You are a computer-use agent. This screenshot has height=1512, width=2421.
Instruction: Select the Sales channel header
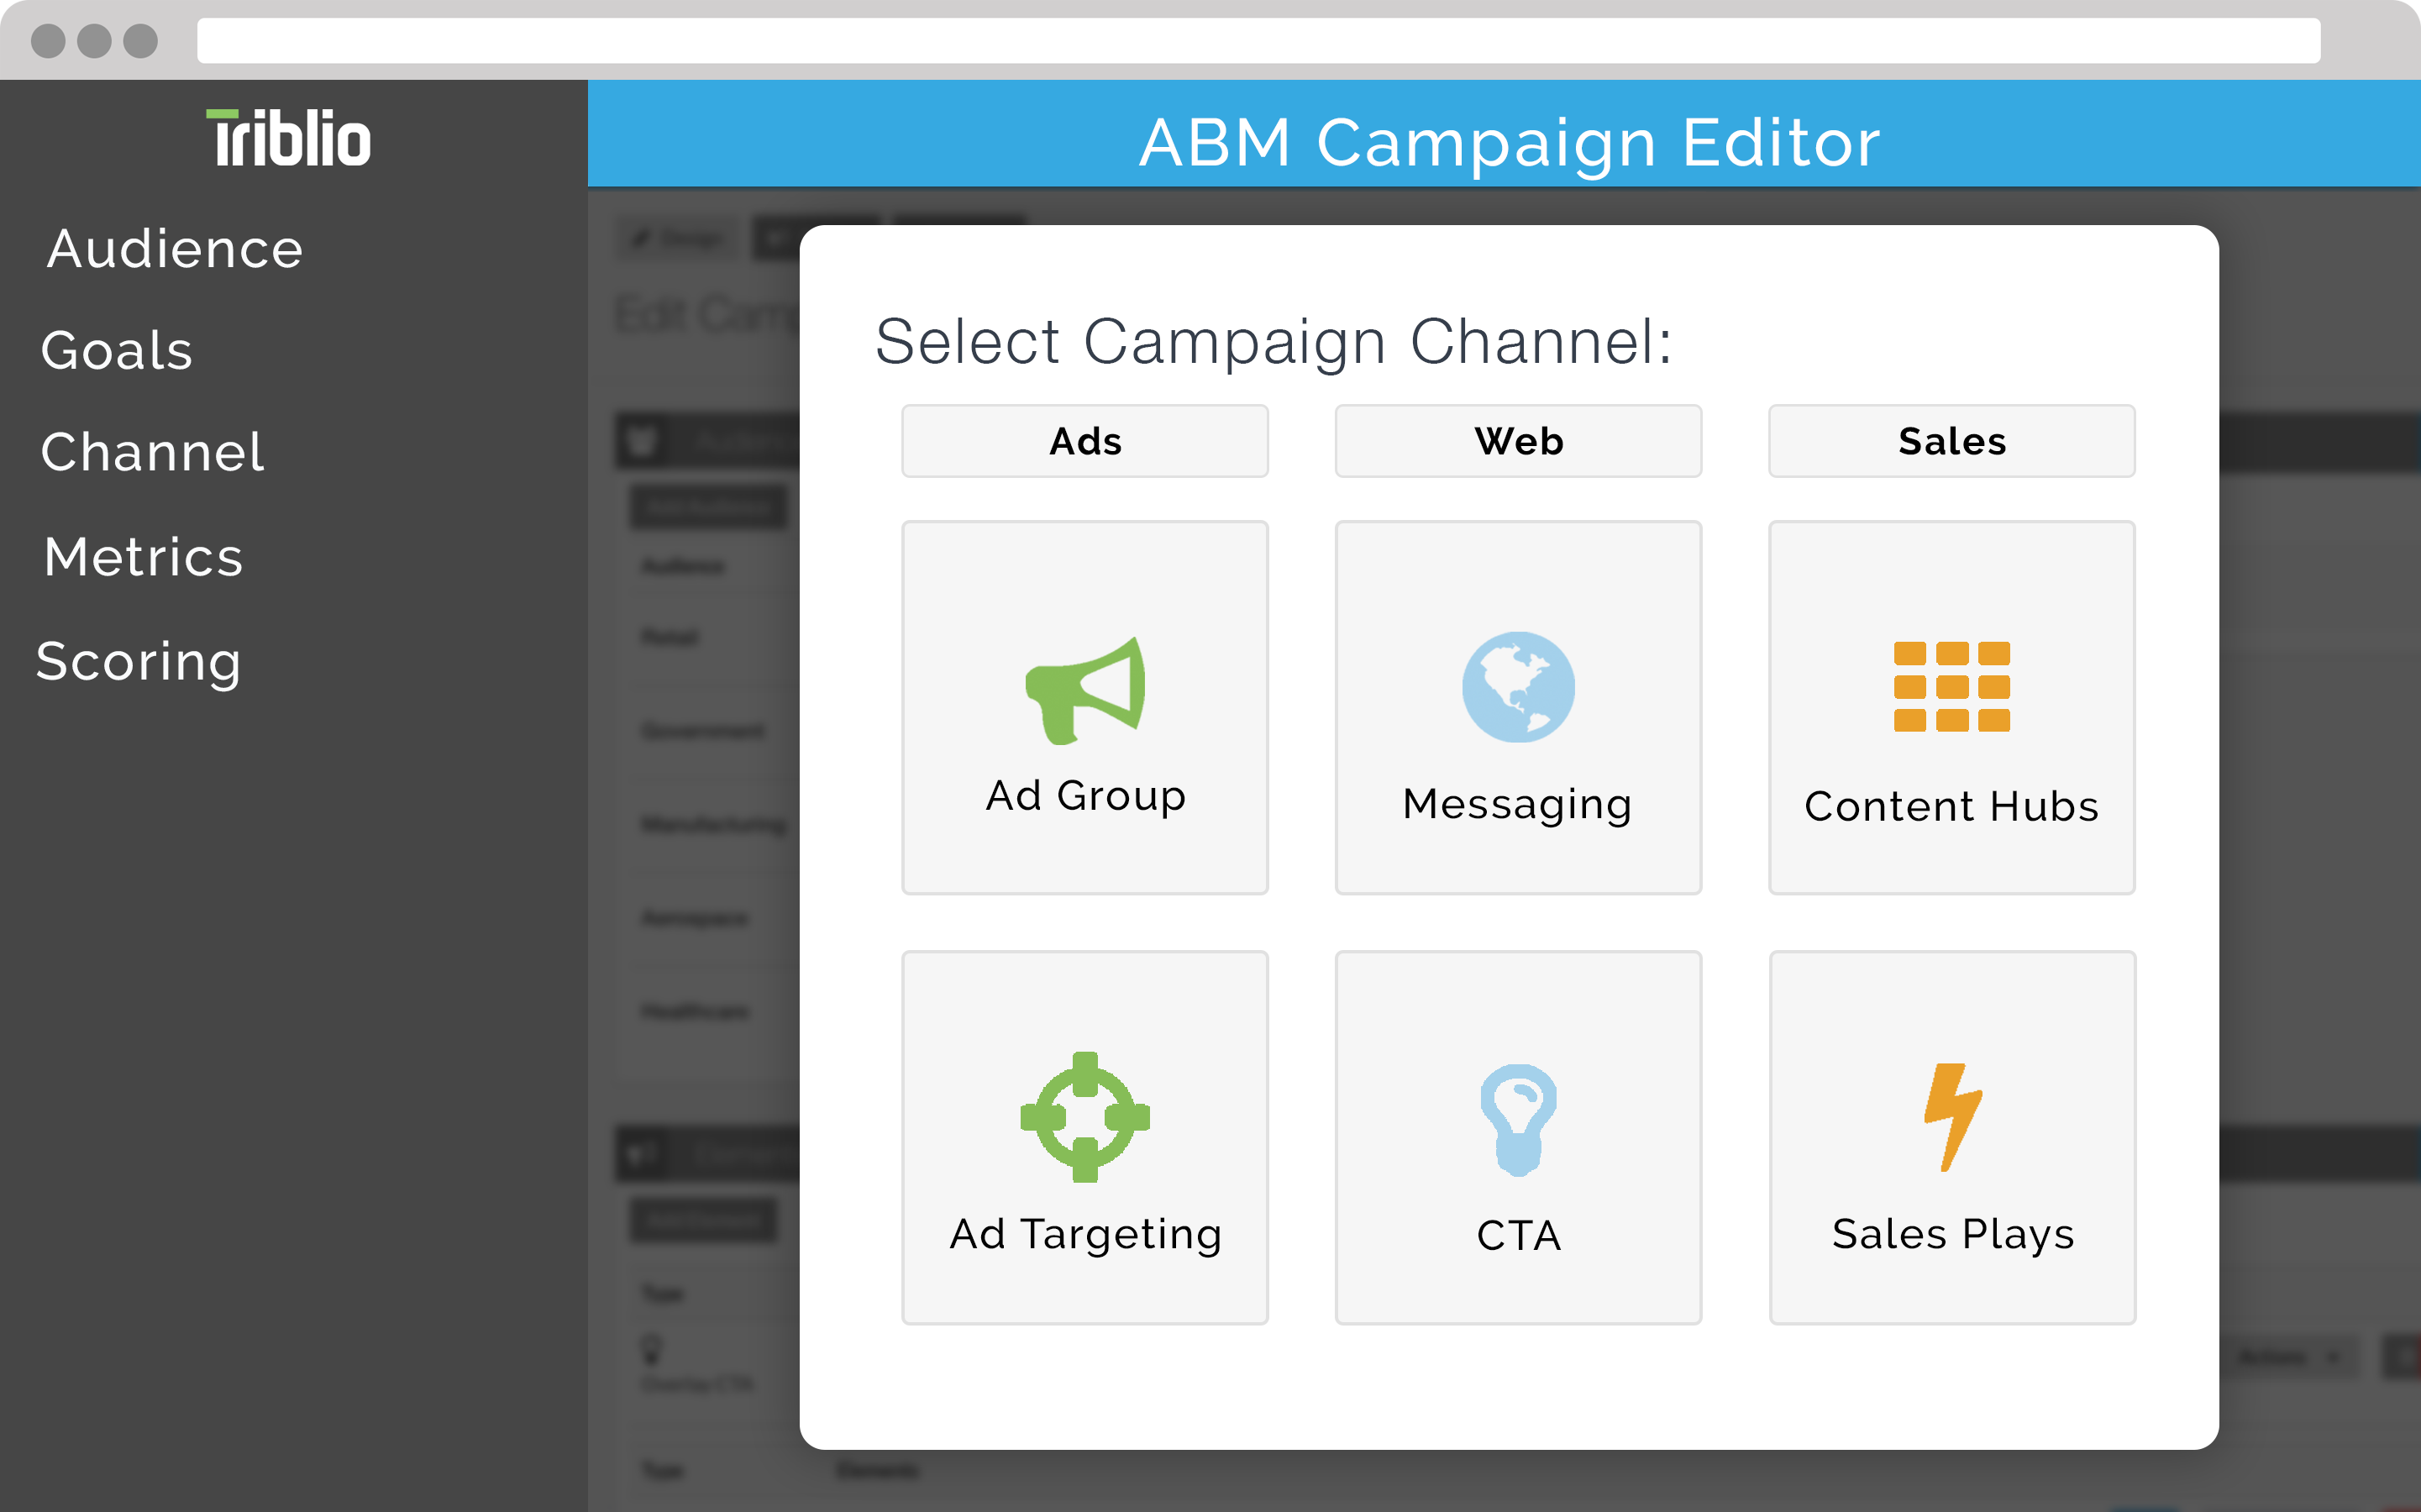[1951, 441]
